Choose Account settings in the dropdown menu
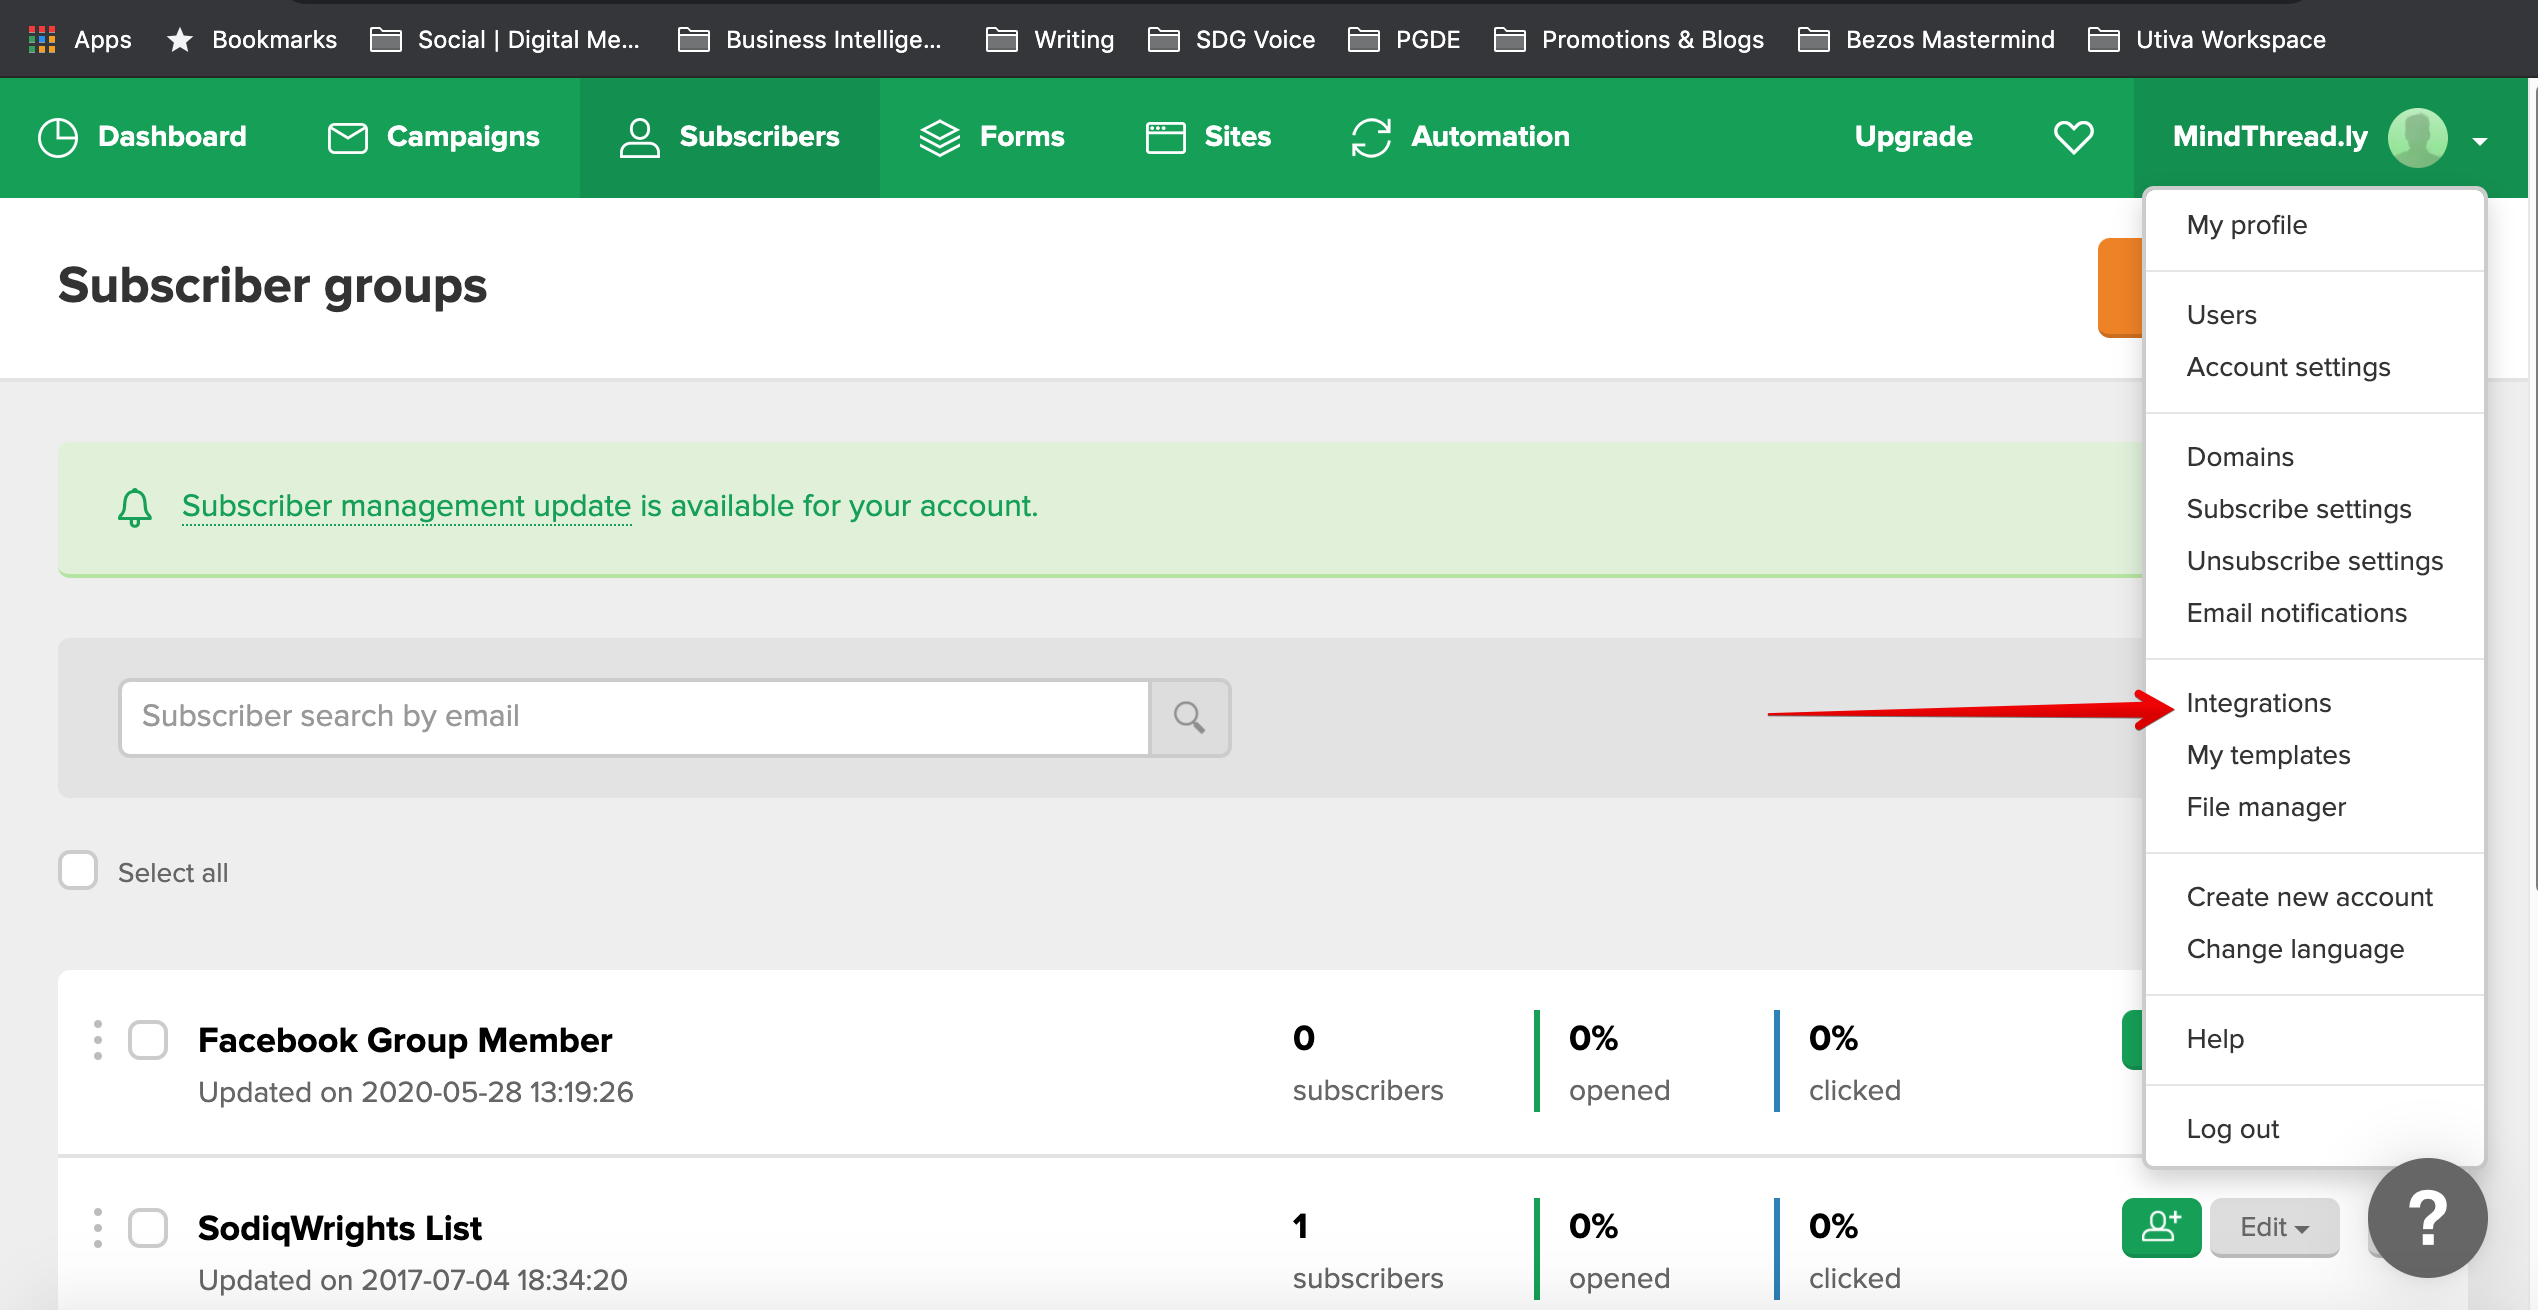Image resolution: width=2538 pixels, height=1310 pixels. click(2288, 367)
